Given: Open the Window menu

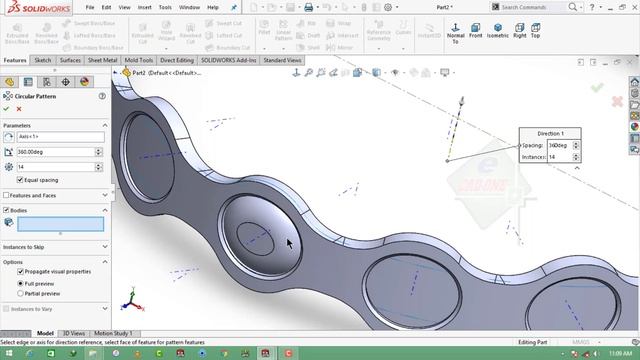Looking at the screenshot, I should (189, 7).
